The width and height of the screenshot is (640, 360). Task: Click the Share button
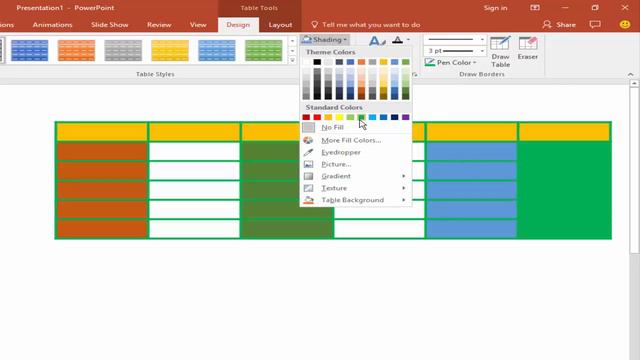tap(559, 25)
